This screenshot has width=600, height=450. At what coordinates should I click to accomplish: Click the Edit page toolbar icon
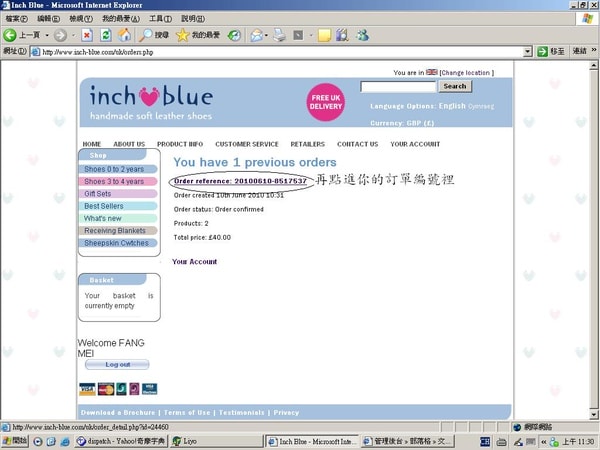(298, 36)
